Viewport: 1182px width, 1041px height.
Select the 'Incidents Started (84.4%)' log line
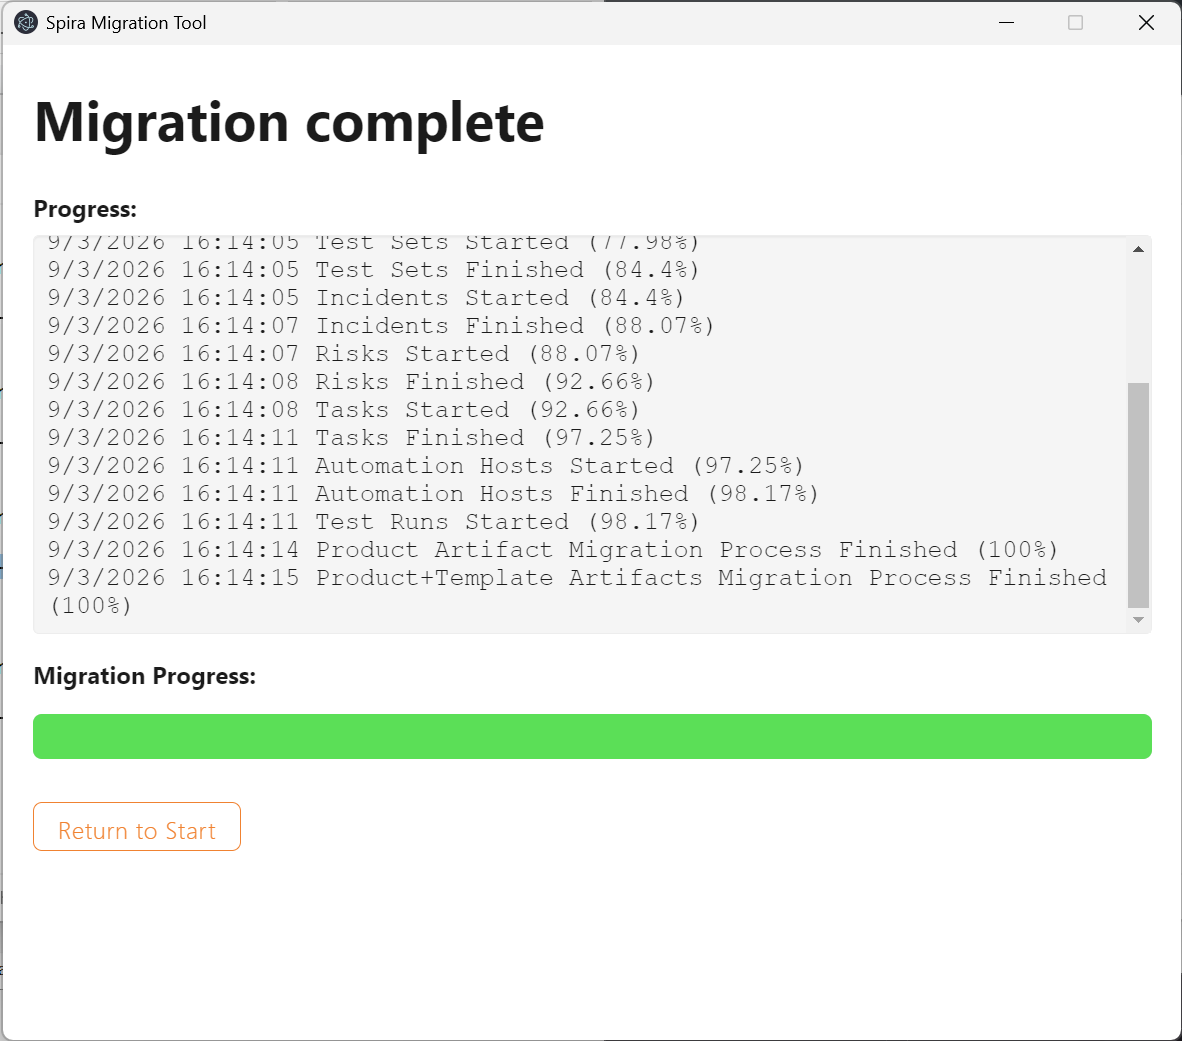366,298
